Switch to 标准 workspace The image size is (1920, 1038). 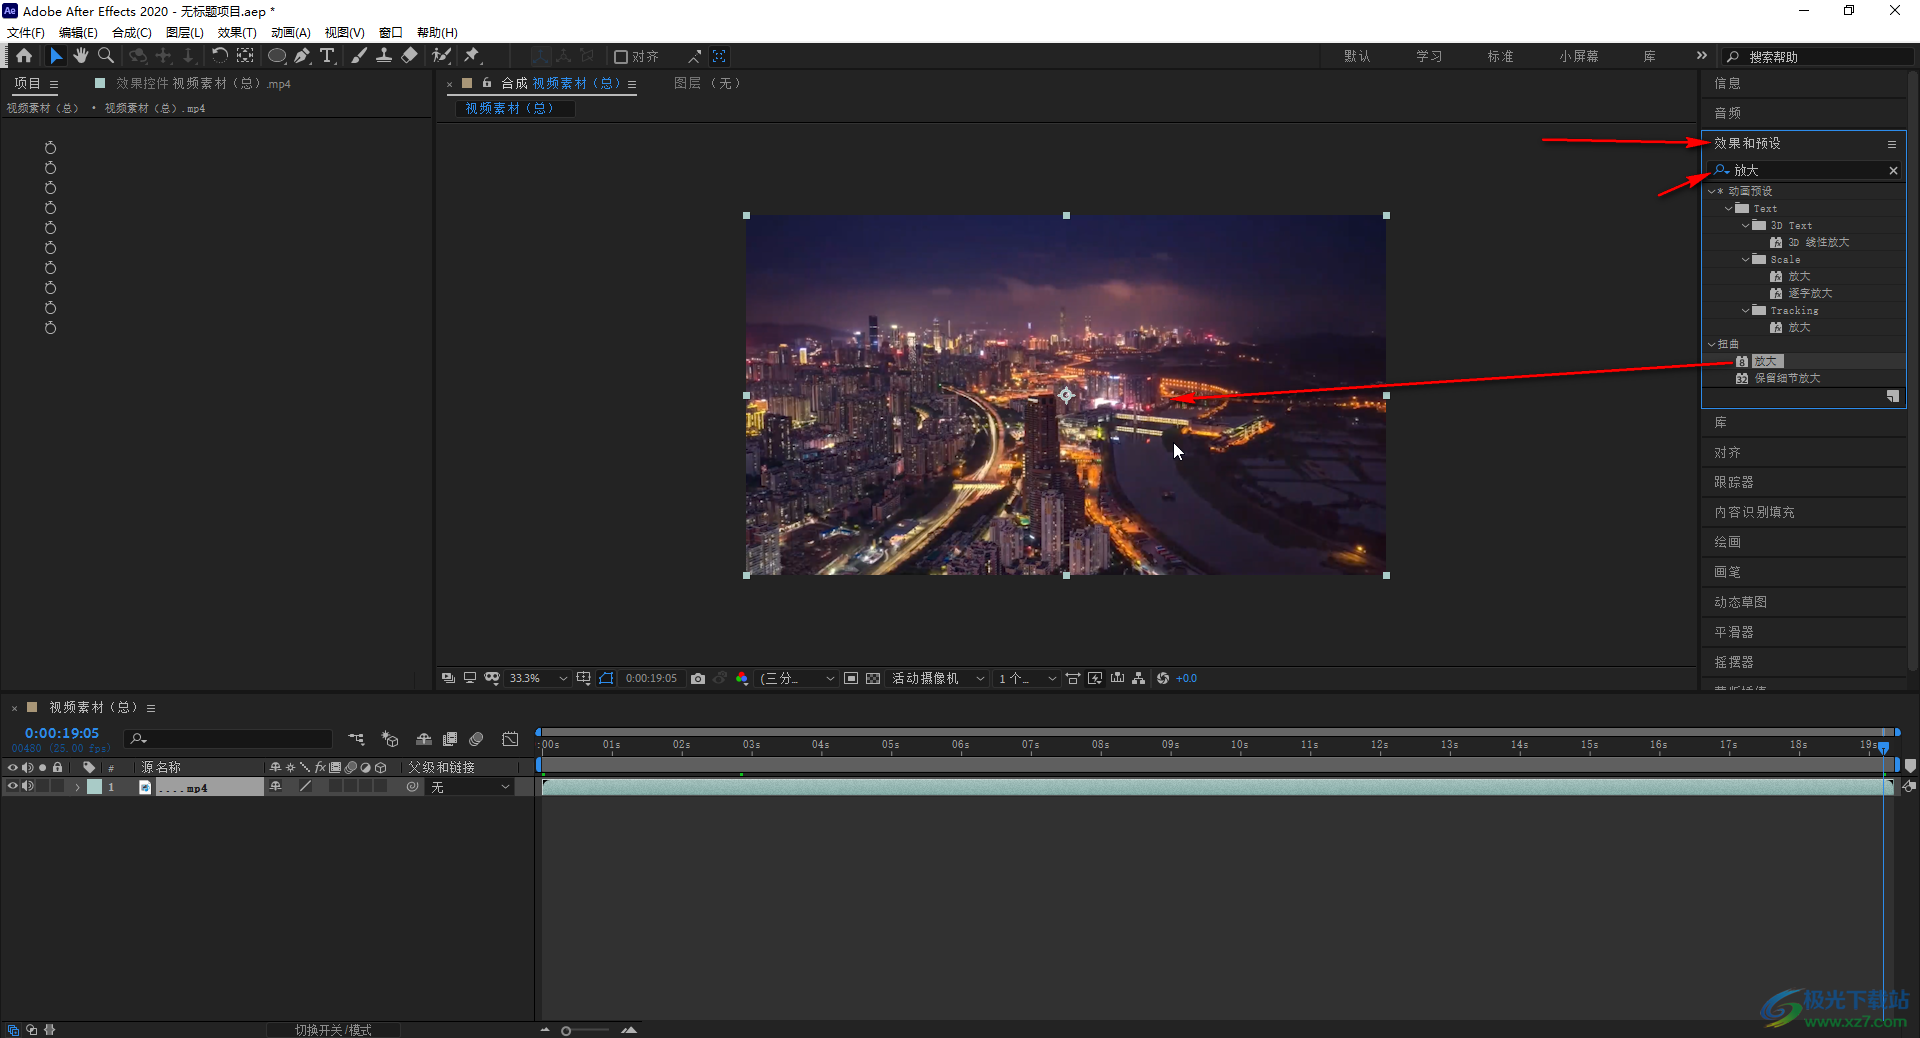[x=1500, y=57]
